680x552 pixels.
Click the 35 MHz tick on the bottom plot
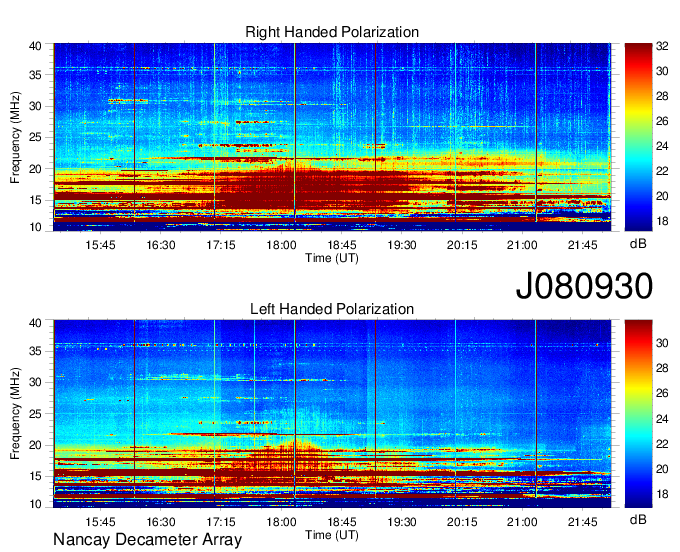pyautogui.click(x=35, y=351)
